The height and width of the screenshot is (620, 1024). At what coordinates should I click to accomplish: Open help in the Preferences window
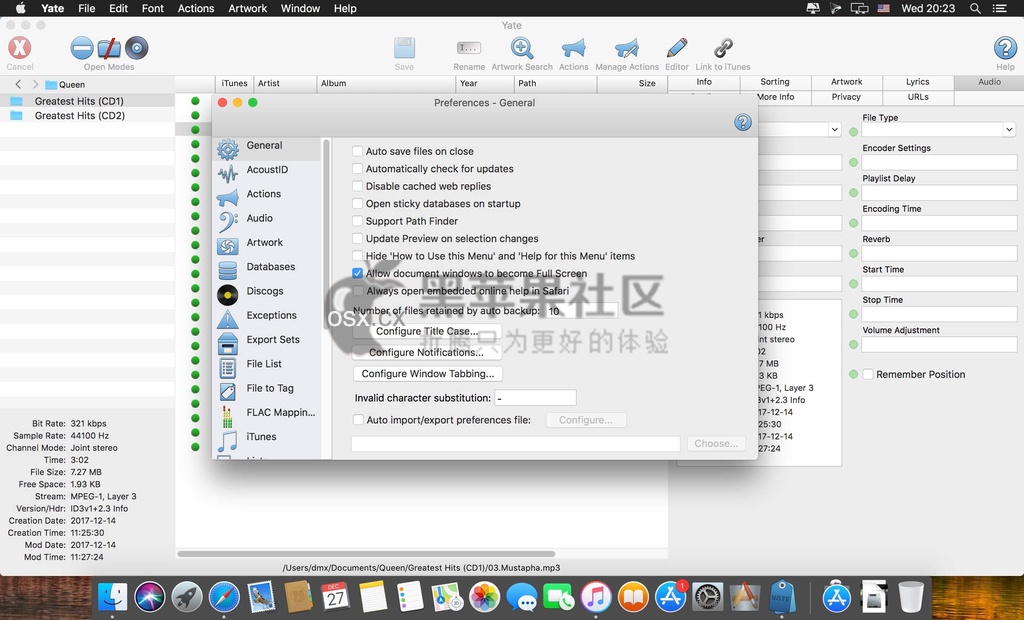tap(743, 122)
